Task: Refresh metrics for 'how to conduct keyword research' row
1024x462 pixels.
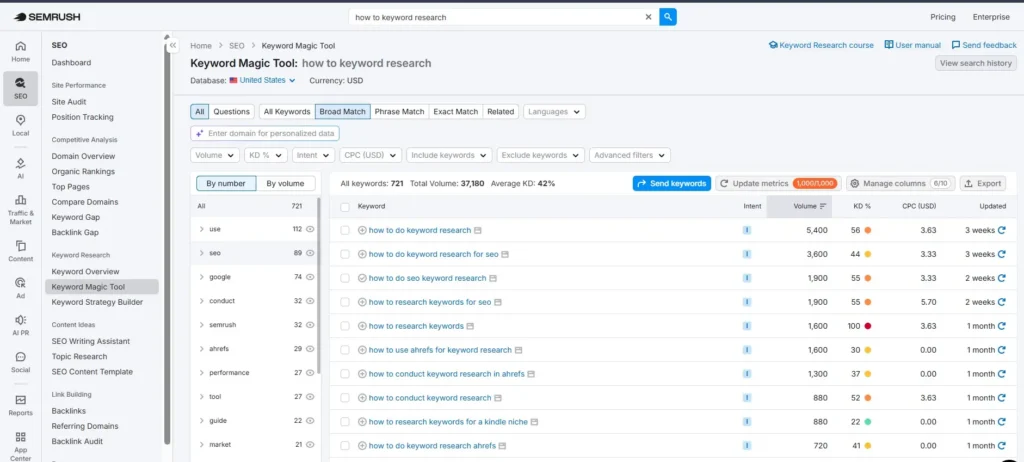Action: coord(1002,397)
